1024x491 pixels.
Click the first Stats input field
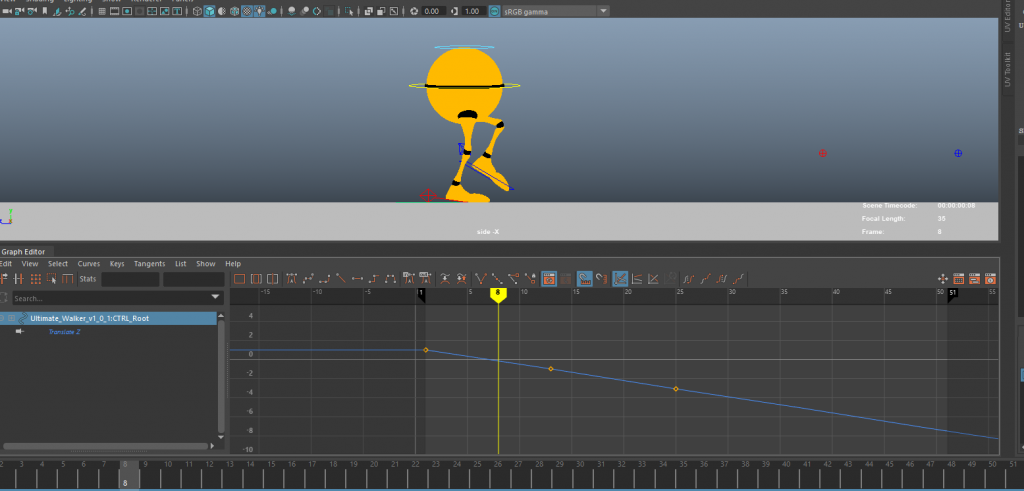tap(130, 279)
